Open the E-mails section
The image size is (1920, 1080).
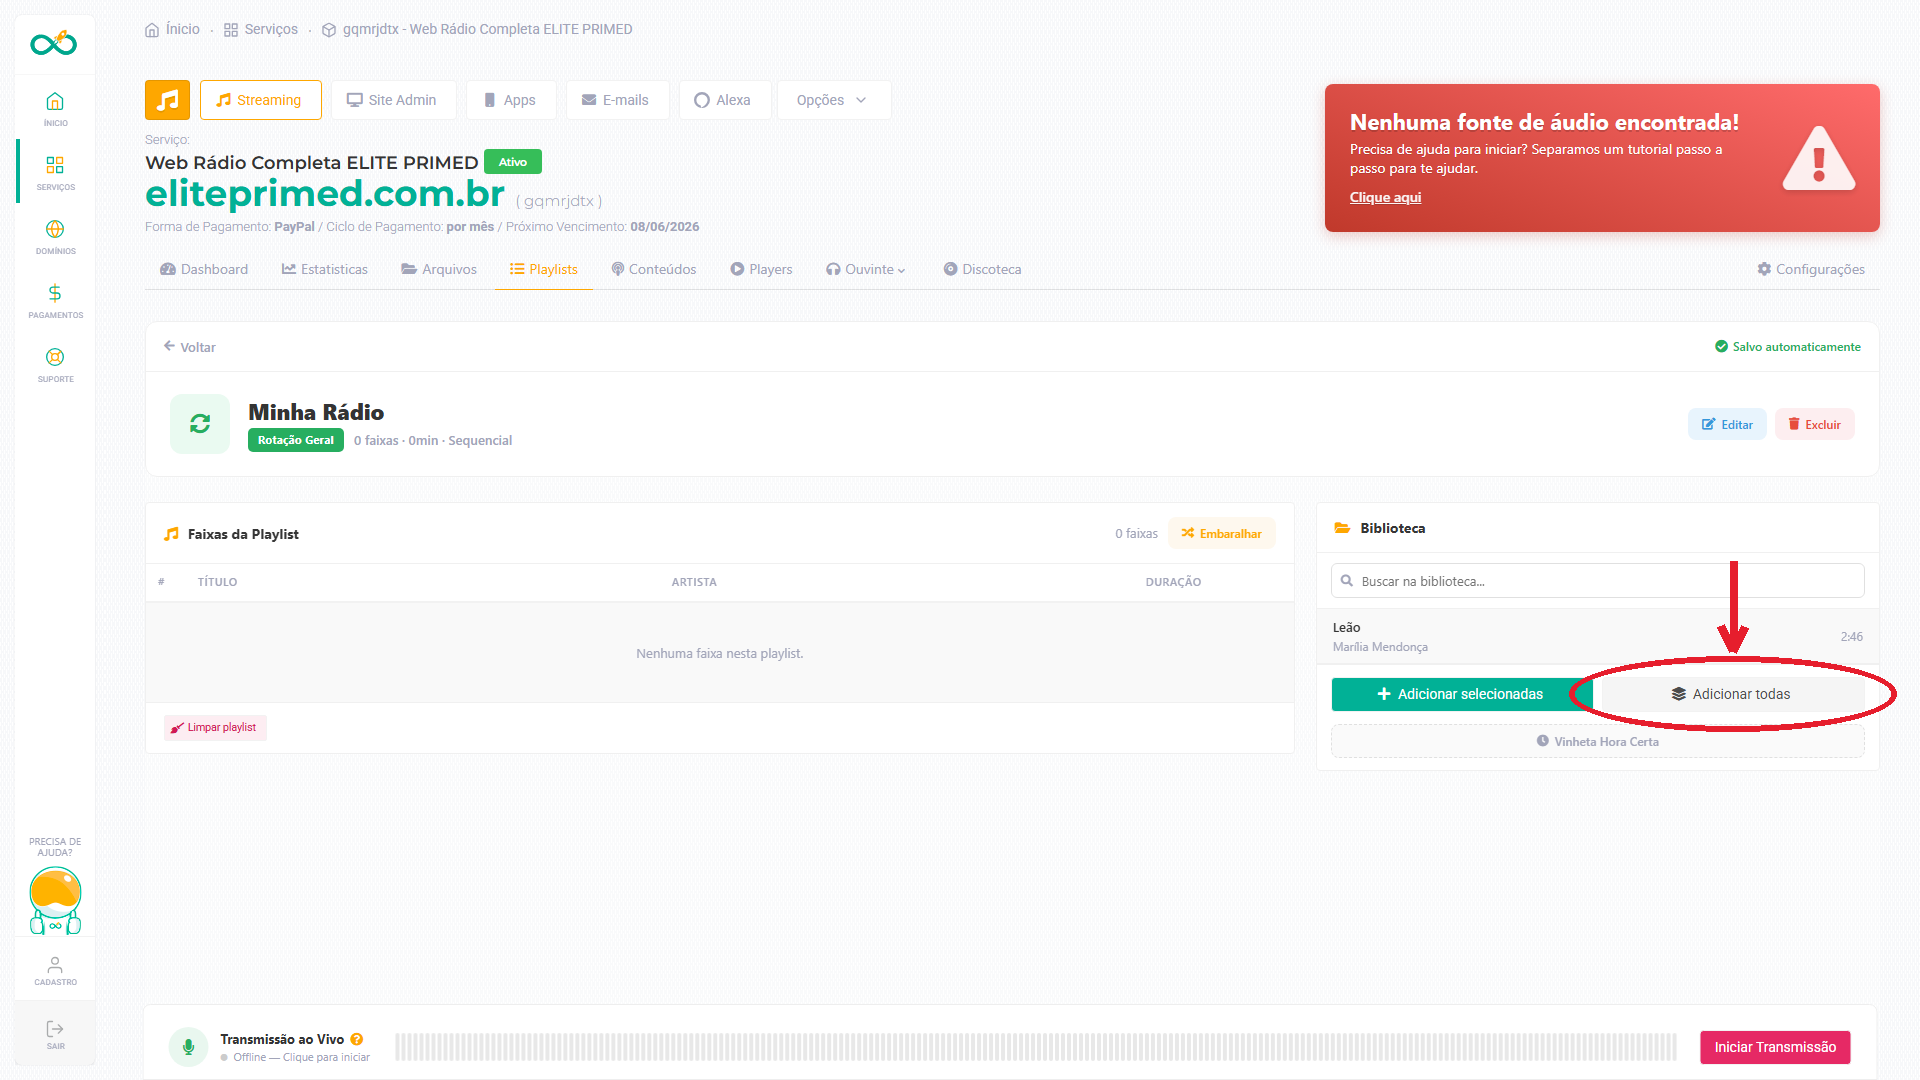point(617,100)
